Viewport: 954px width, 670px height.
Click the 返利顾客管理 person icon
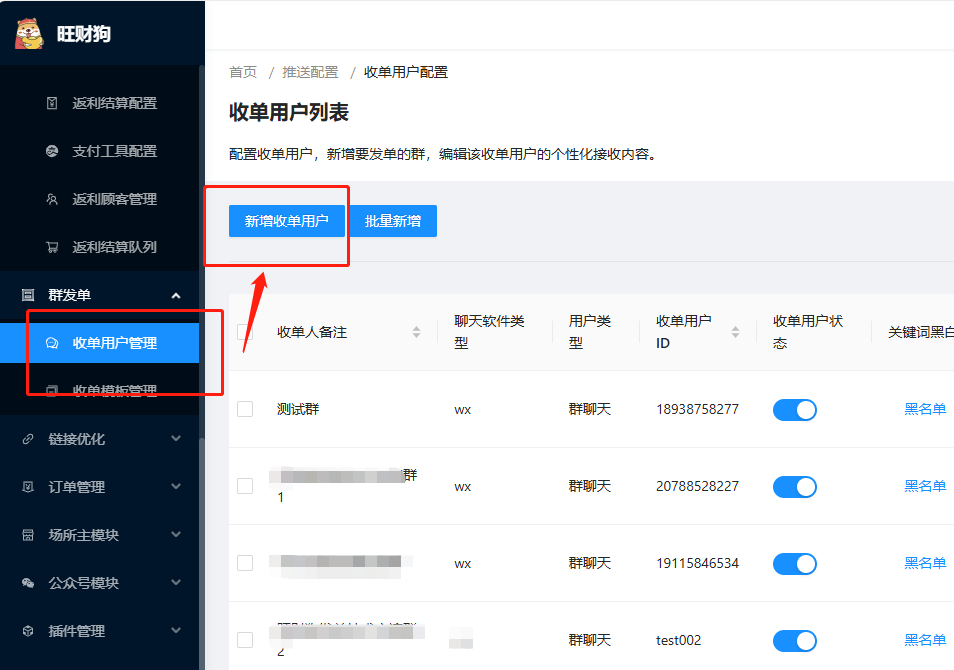tap(53, 199)
